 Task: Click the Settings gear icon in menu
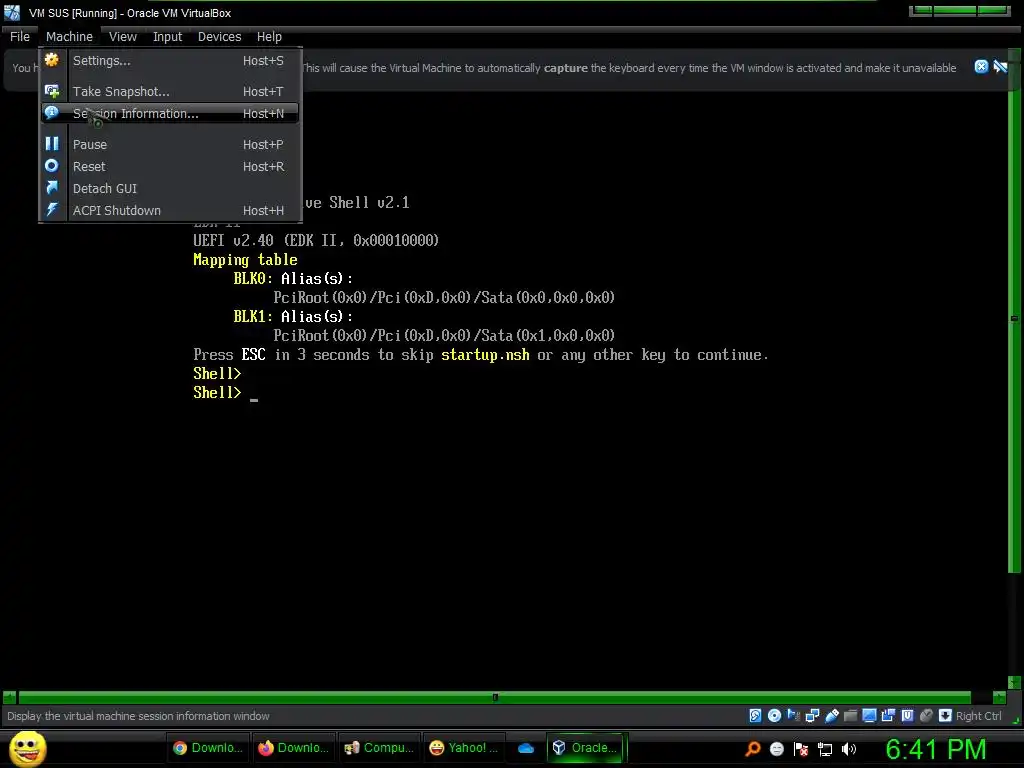52,60
